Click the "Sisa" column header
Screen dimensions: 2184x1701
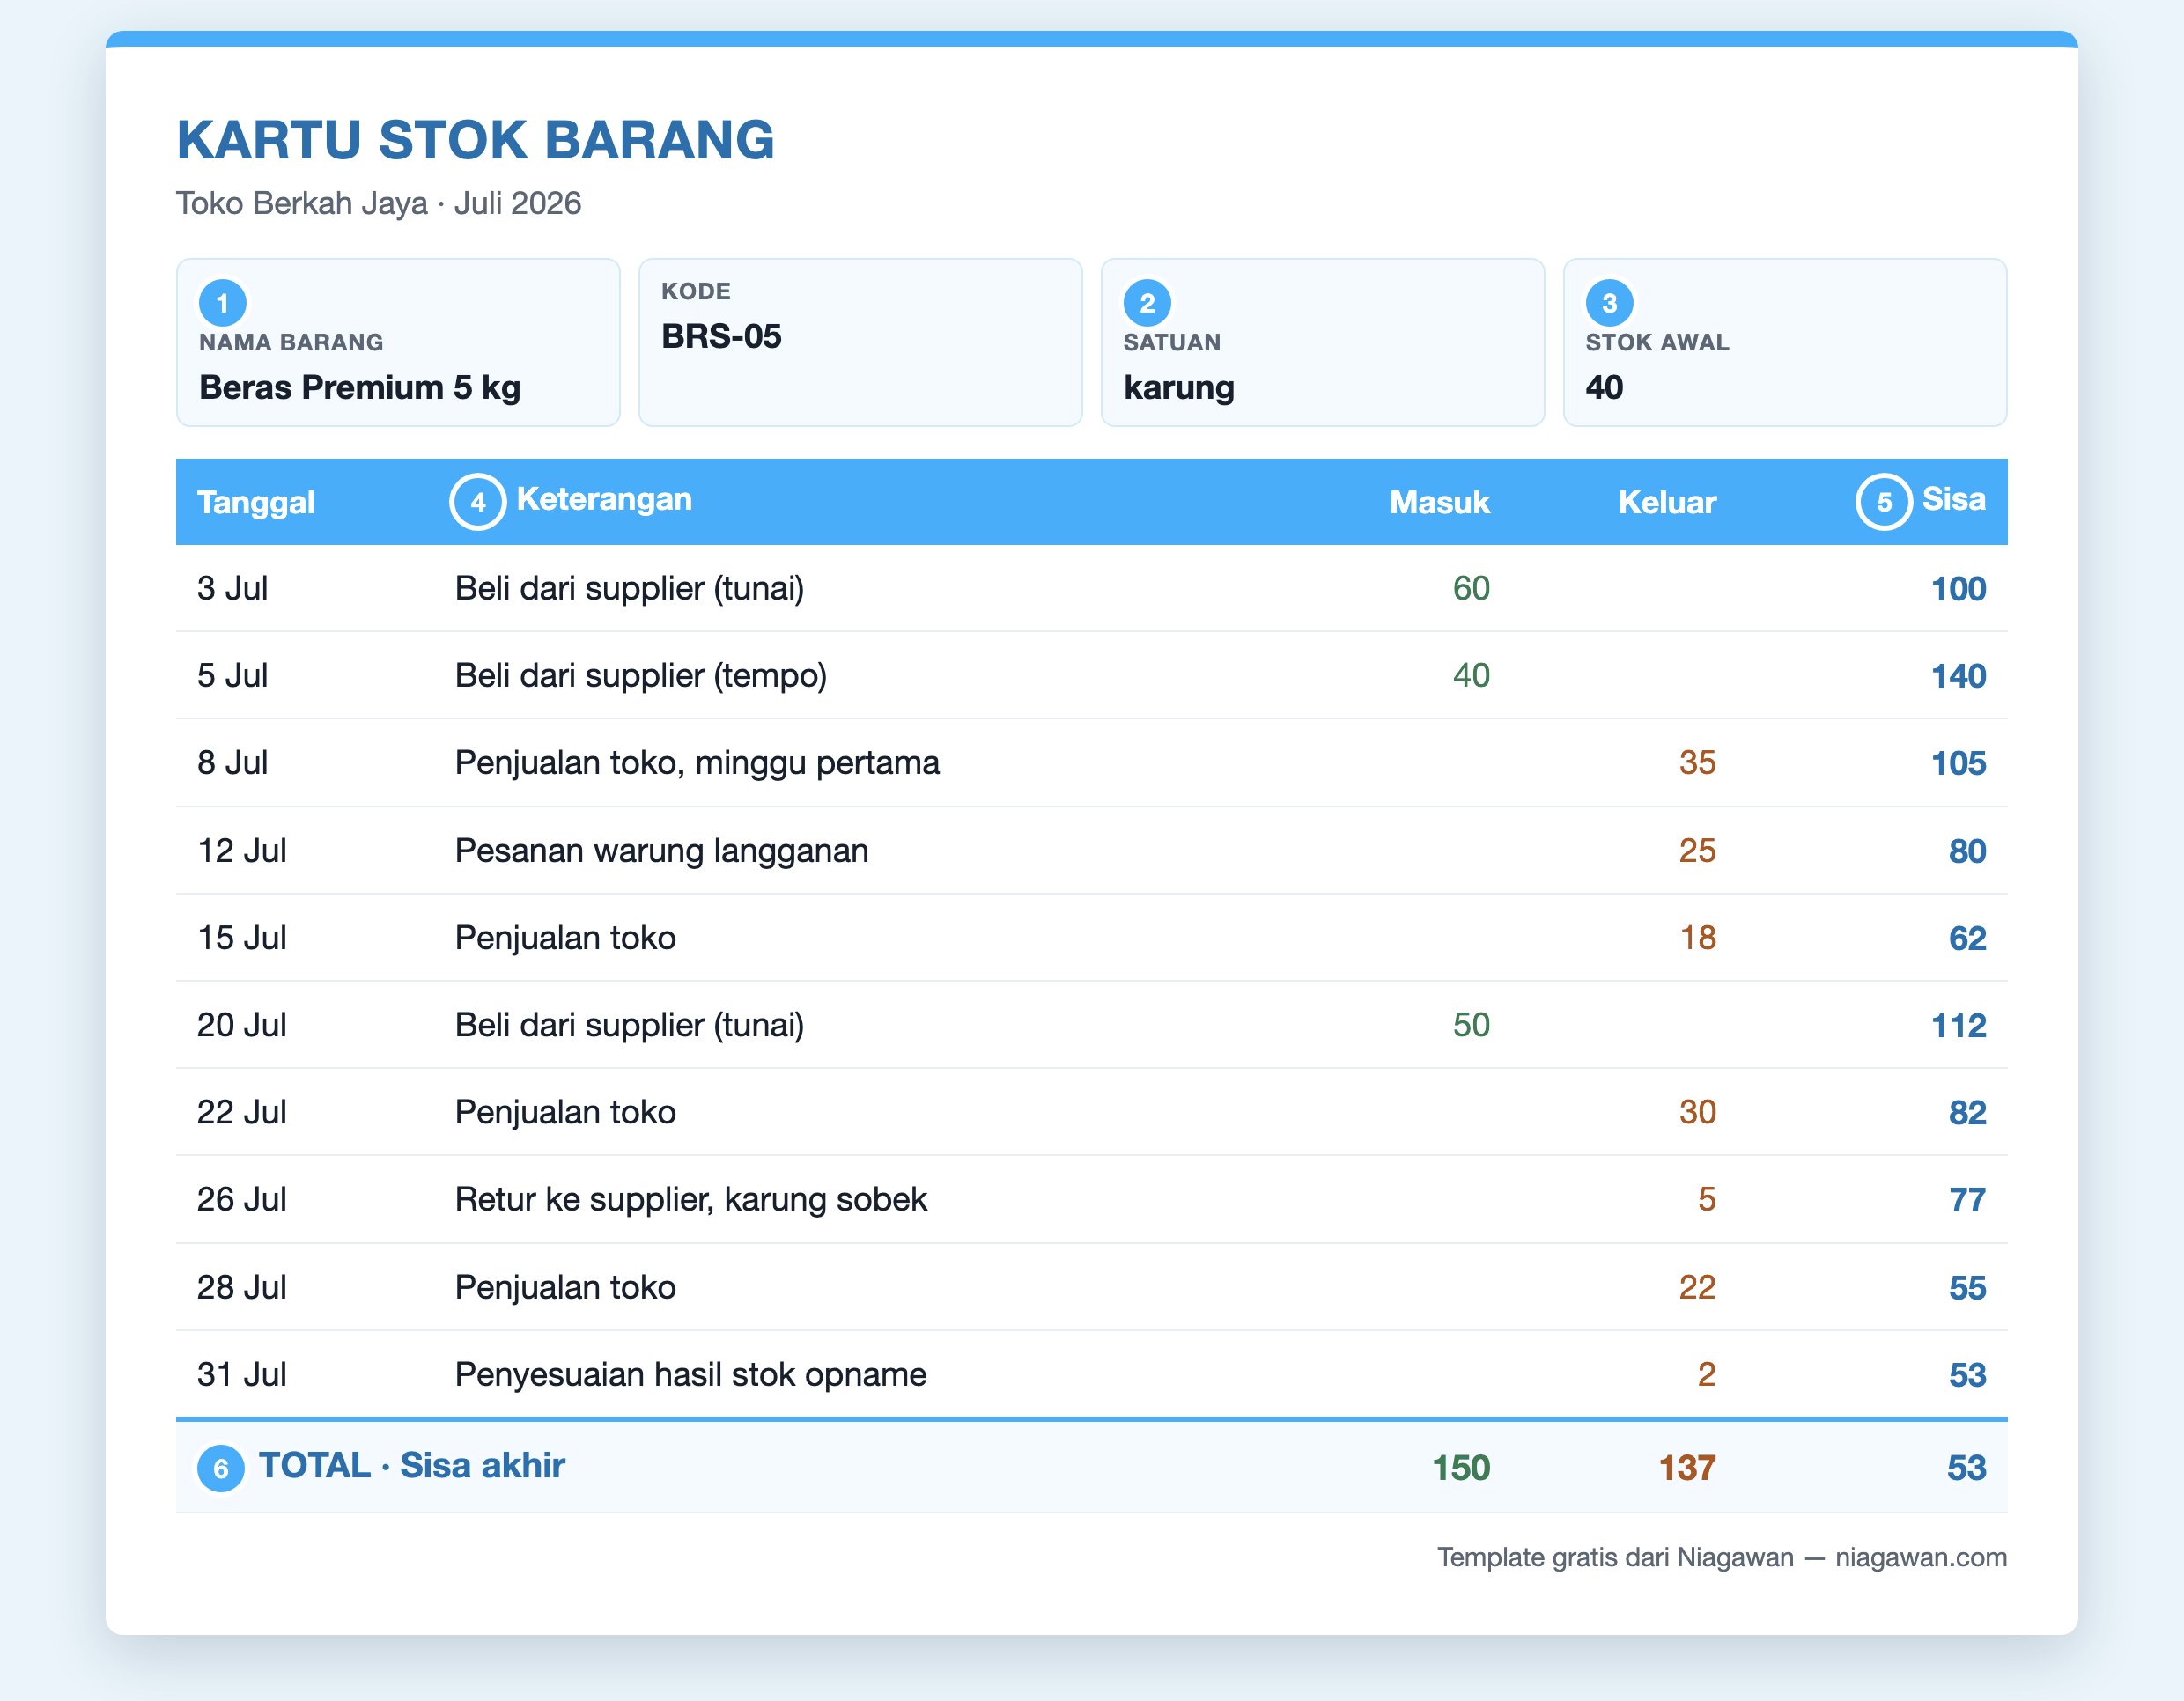click(1953, 499)
